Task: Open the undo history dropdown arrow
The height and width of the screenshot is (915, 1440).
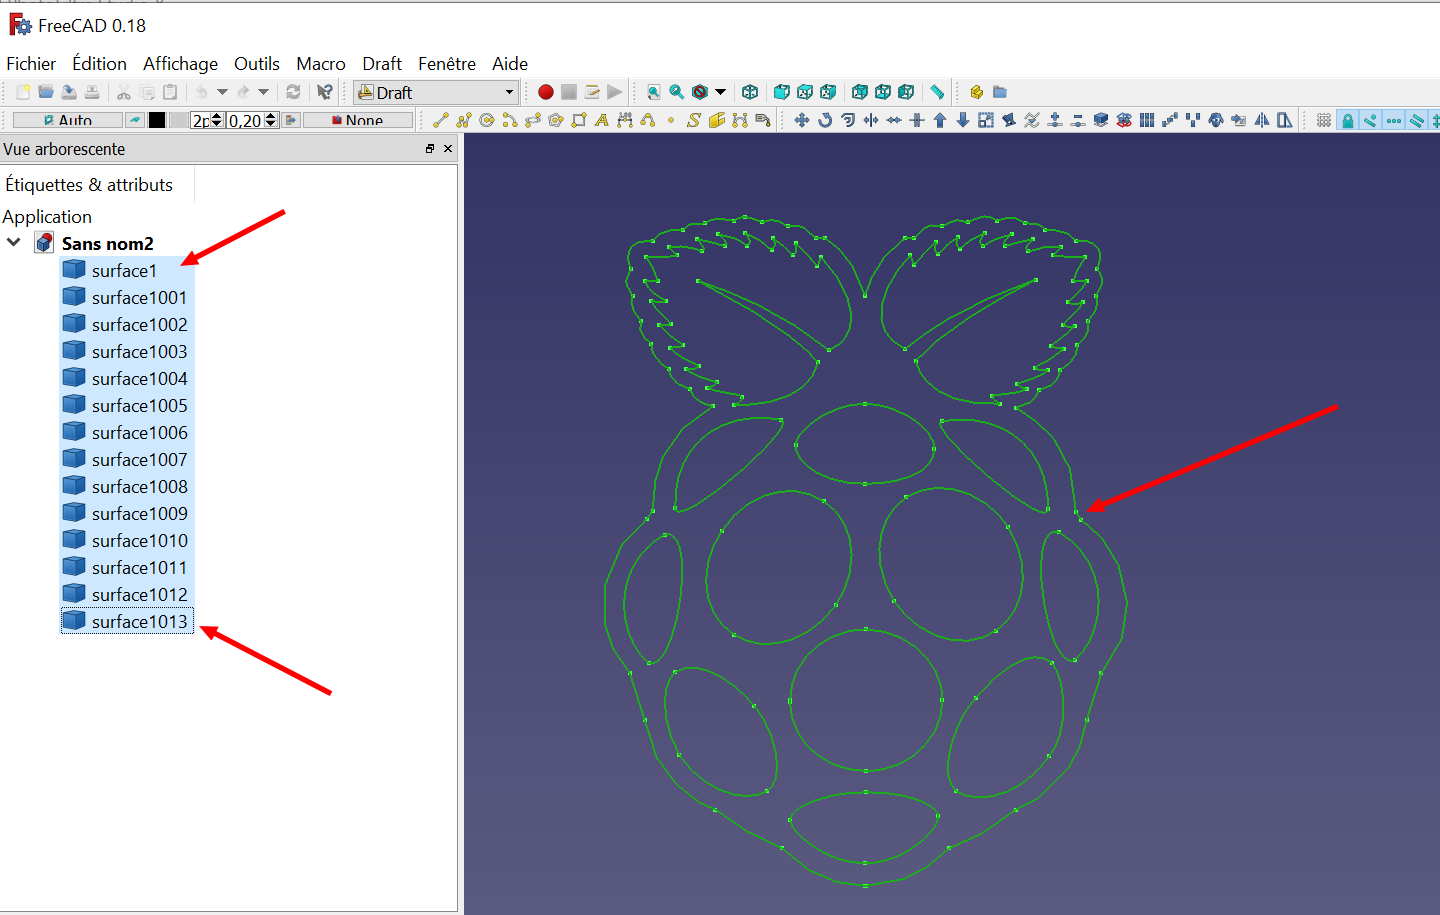Action: click(x=222, y=92)
